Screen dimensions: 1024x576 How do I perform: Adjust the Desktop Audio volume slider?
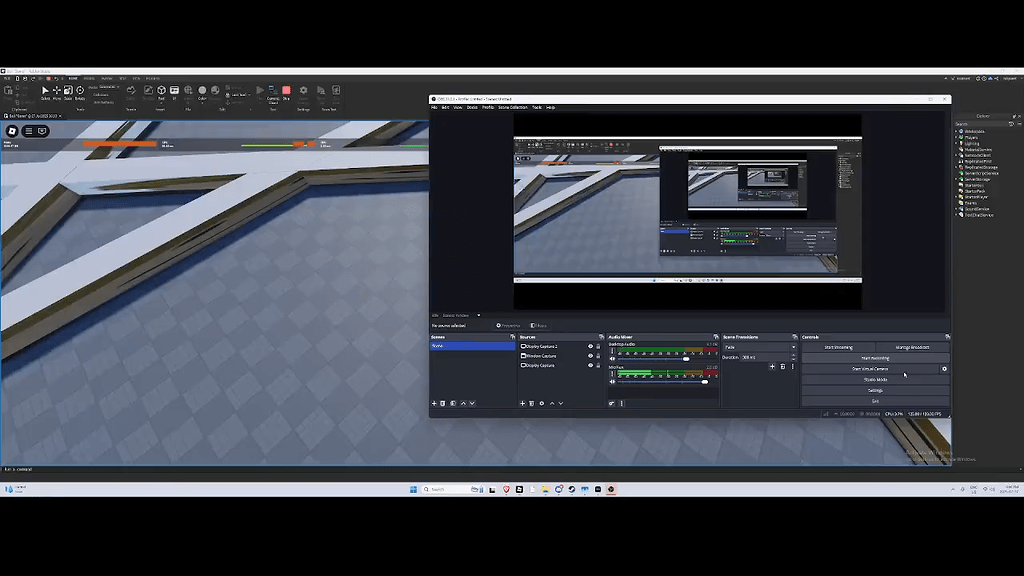(x=686, y=359)
